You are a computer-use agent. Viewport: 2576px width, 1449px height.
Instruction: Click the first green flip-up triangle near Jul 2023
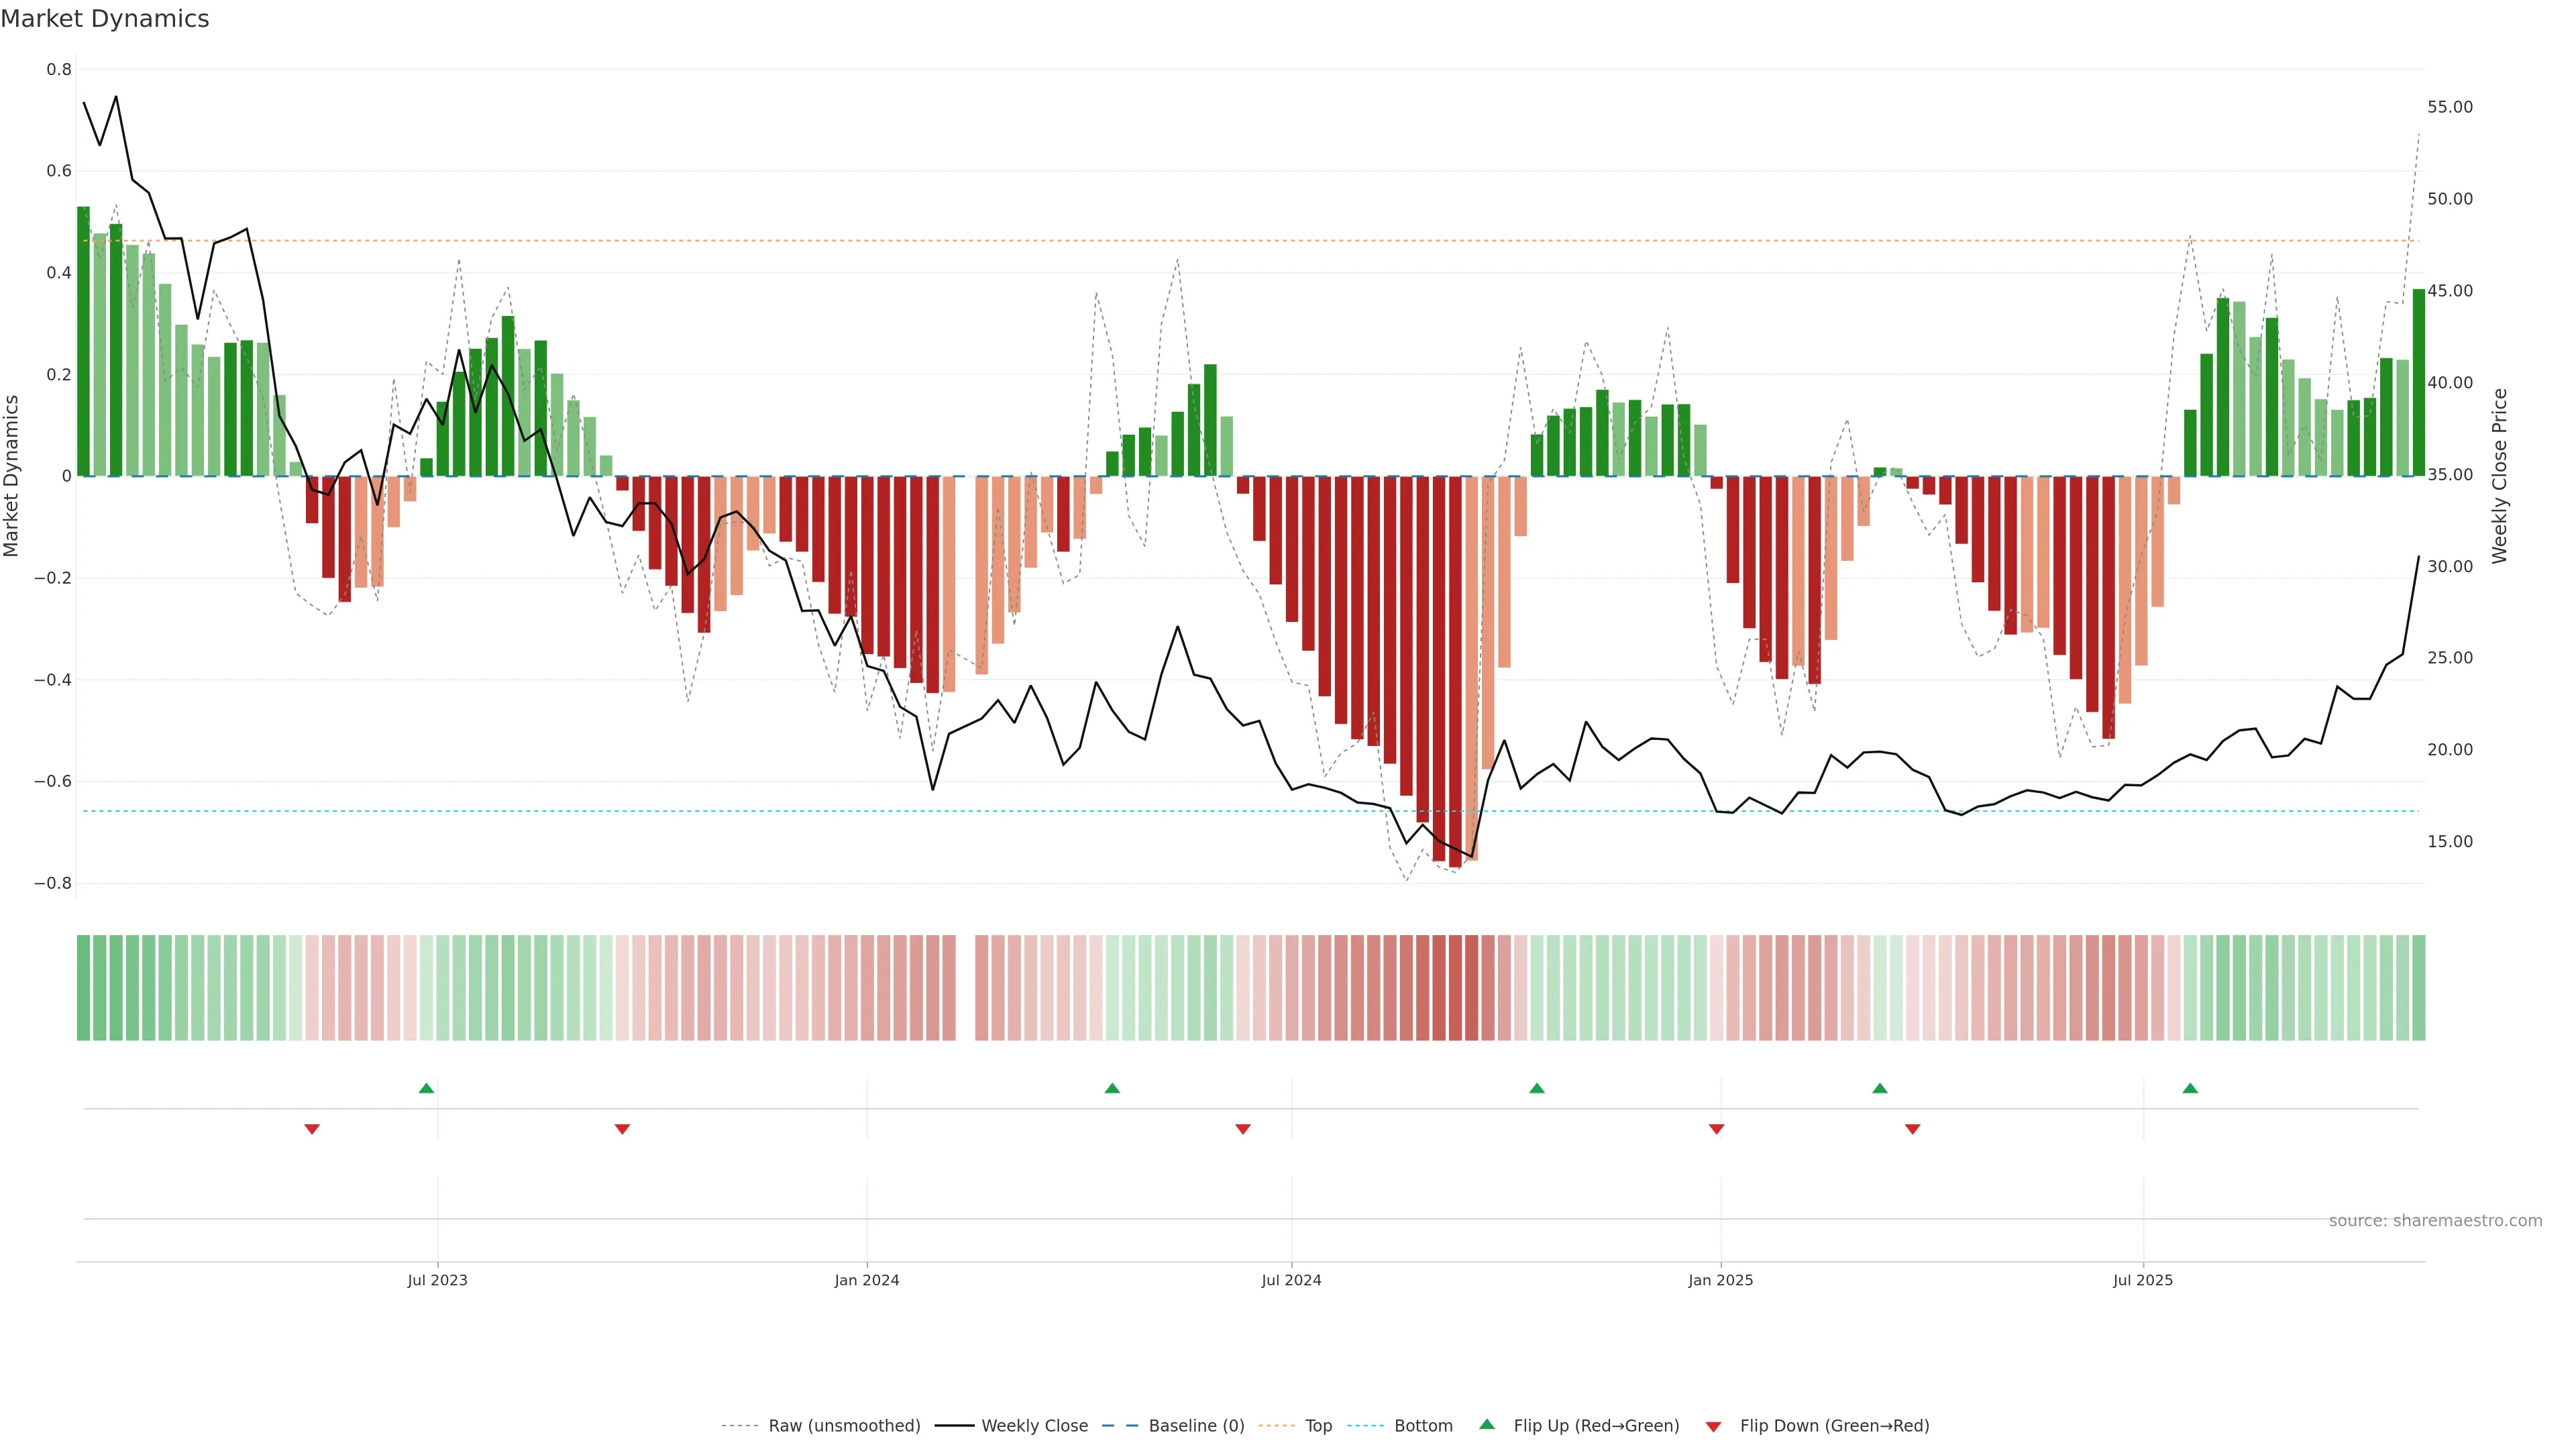(x=426, y=1088)
